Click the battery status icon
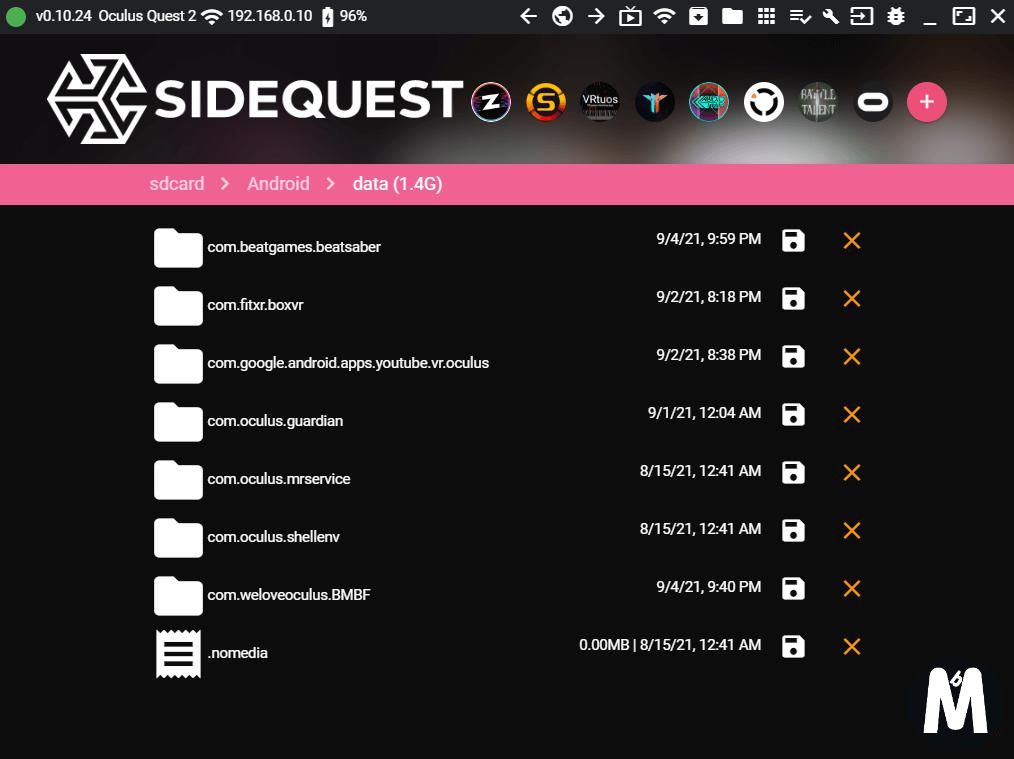Image resolution: width=1014 pixels, height=759 pixels. point(328,17)
